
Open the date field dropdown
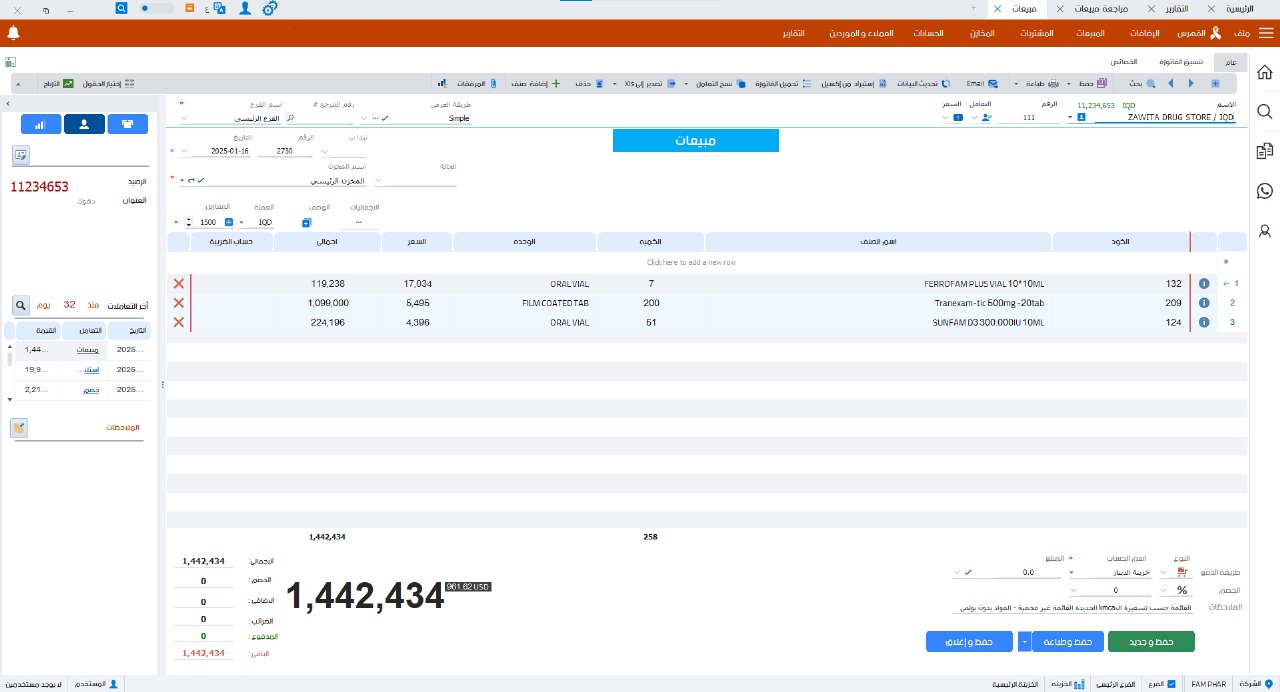click(x=185, y=152)
